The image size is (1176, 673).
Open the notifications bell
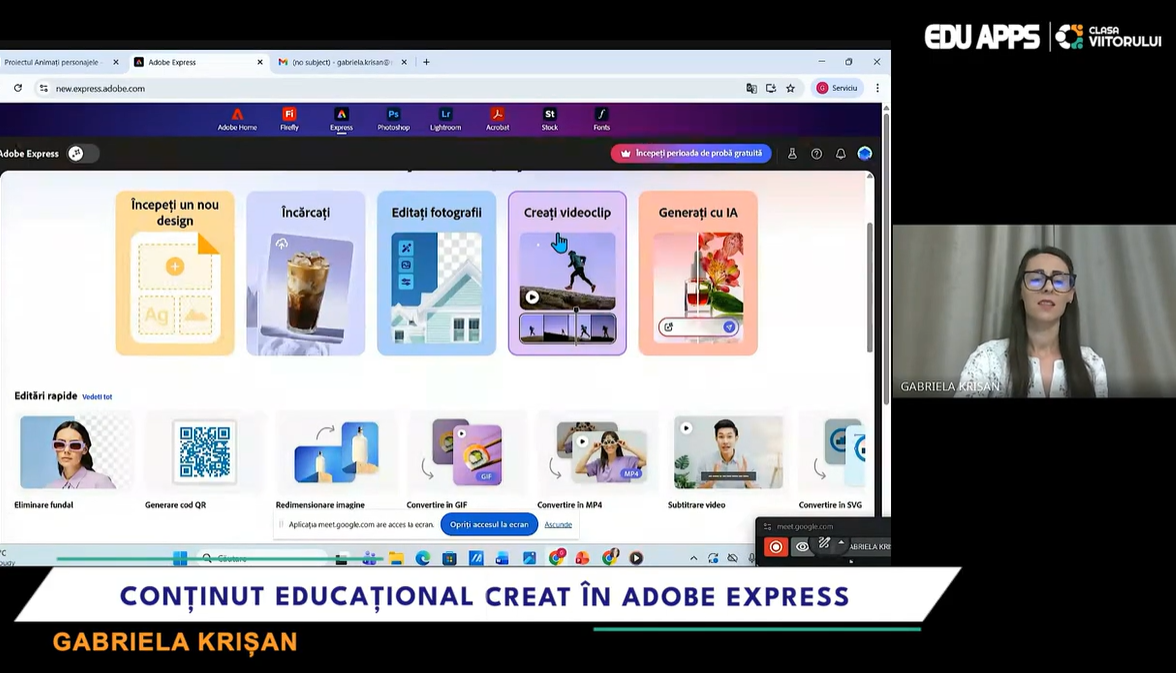pyautogui.click(x=841, y=154)
